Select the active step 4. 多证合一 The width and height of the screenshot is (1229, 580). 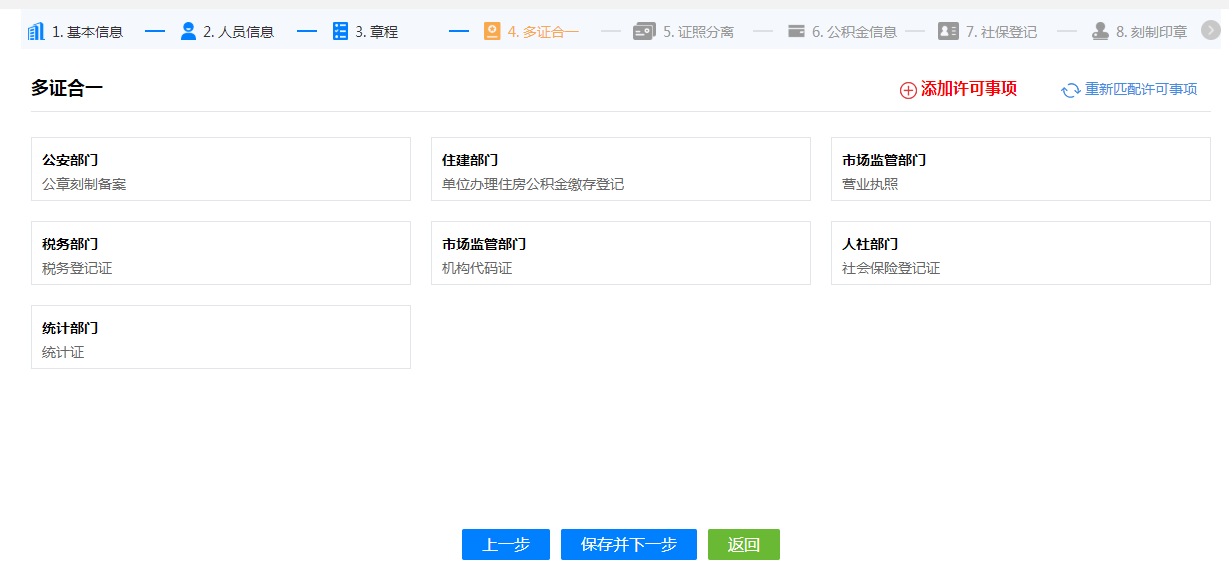(543, 32)
